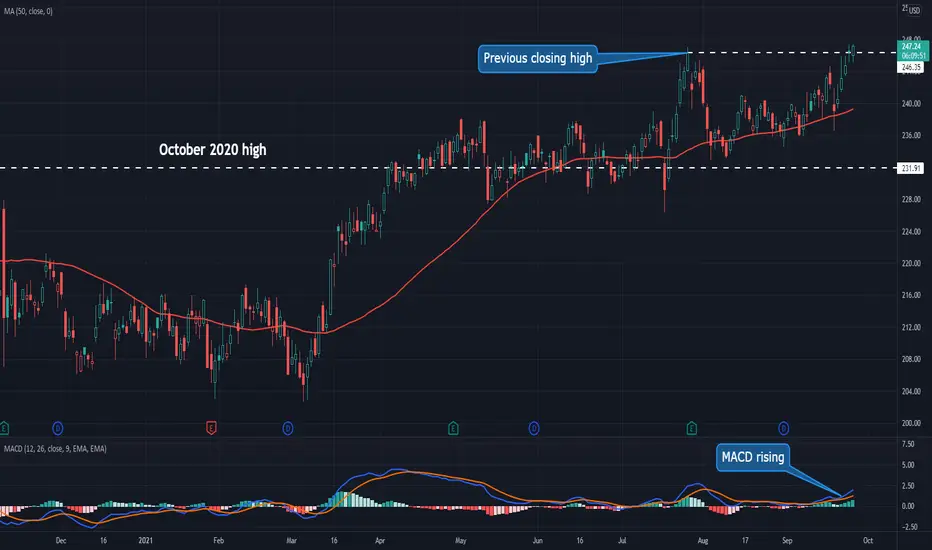Click the -2.50 MACD axis value
The width and height of the screenshot is (932, 550).
[x=908, y=527]
